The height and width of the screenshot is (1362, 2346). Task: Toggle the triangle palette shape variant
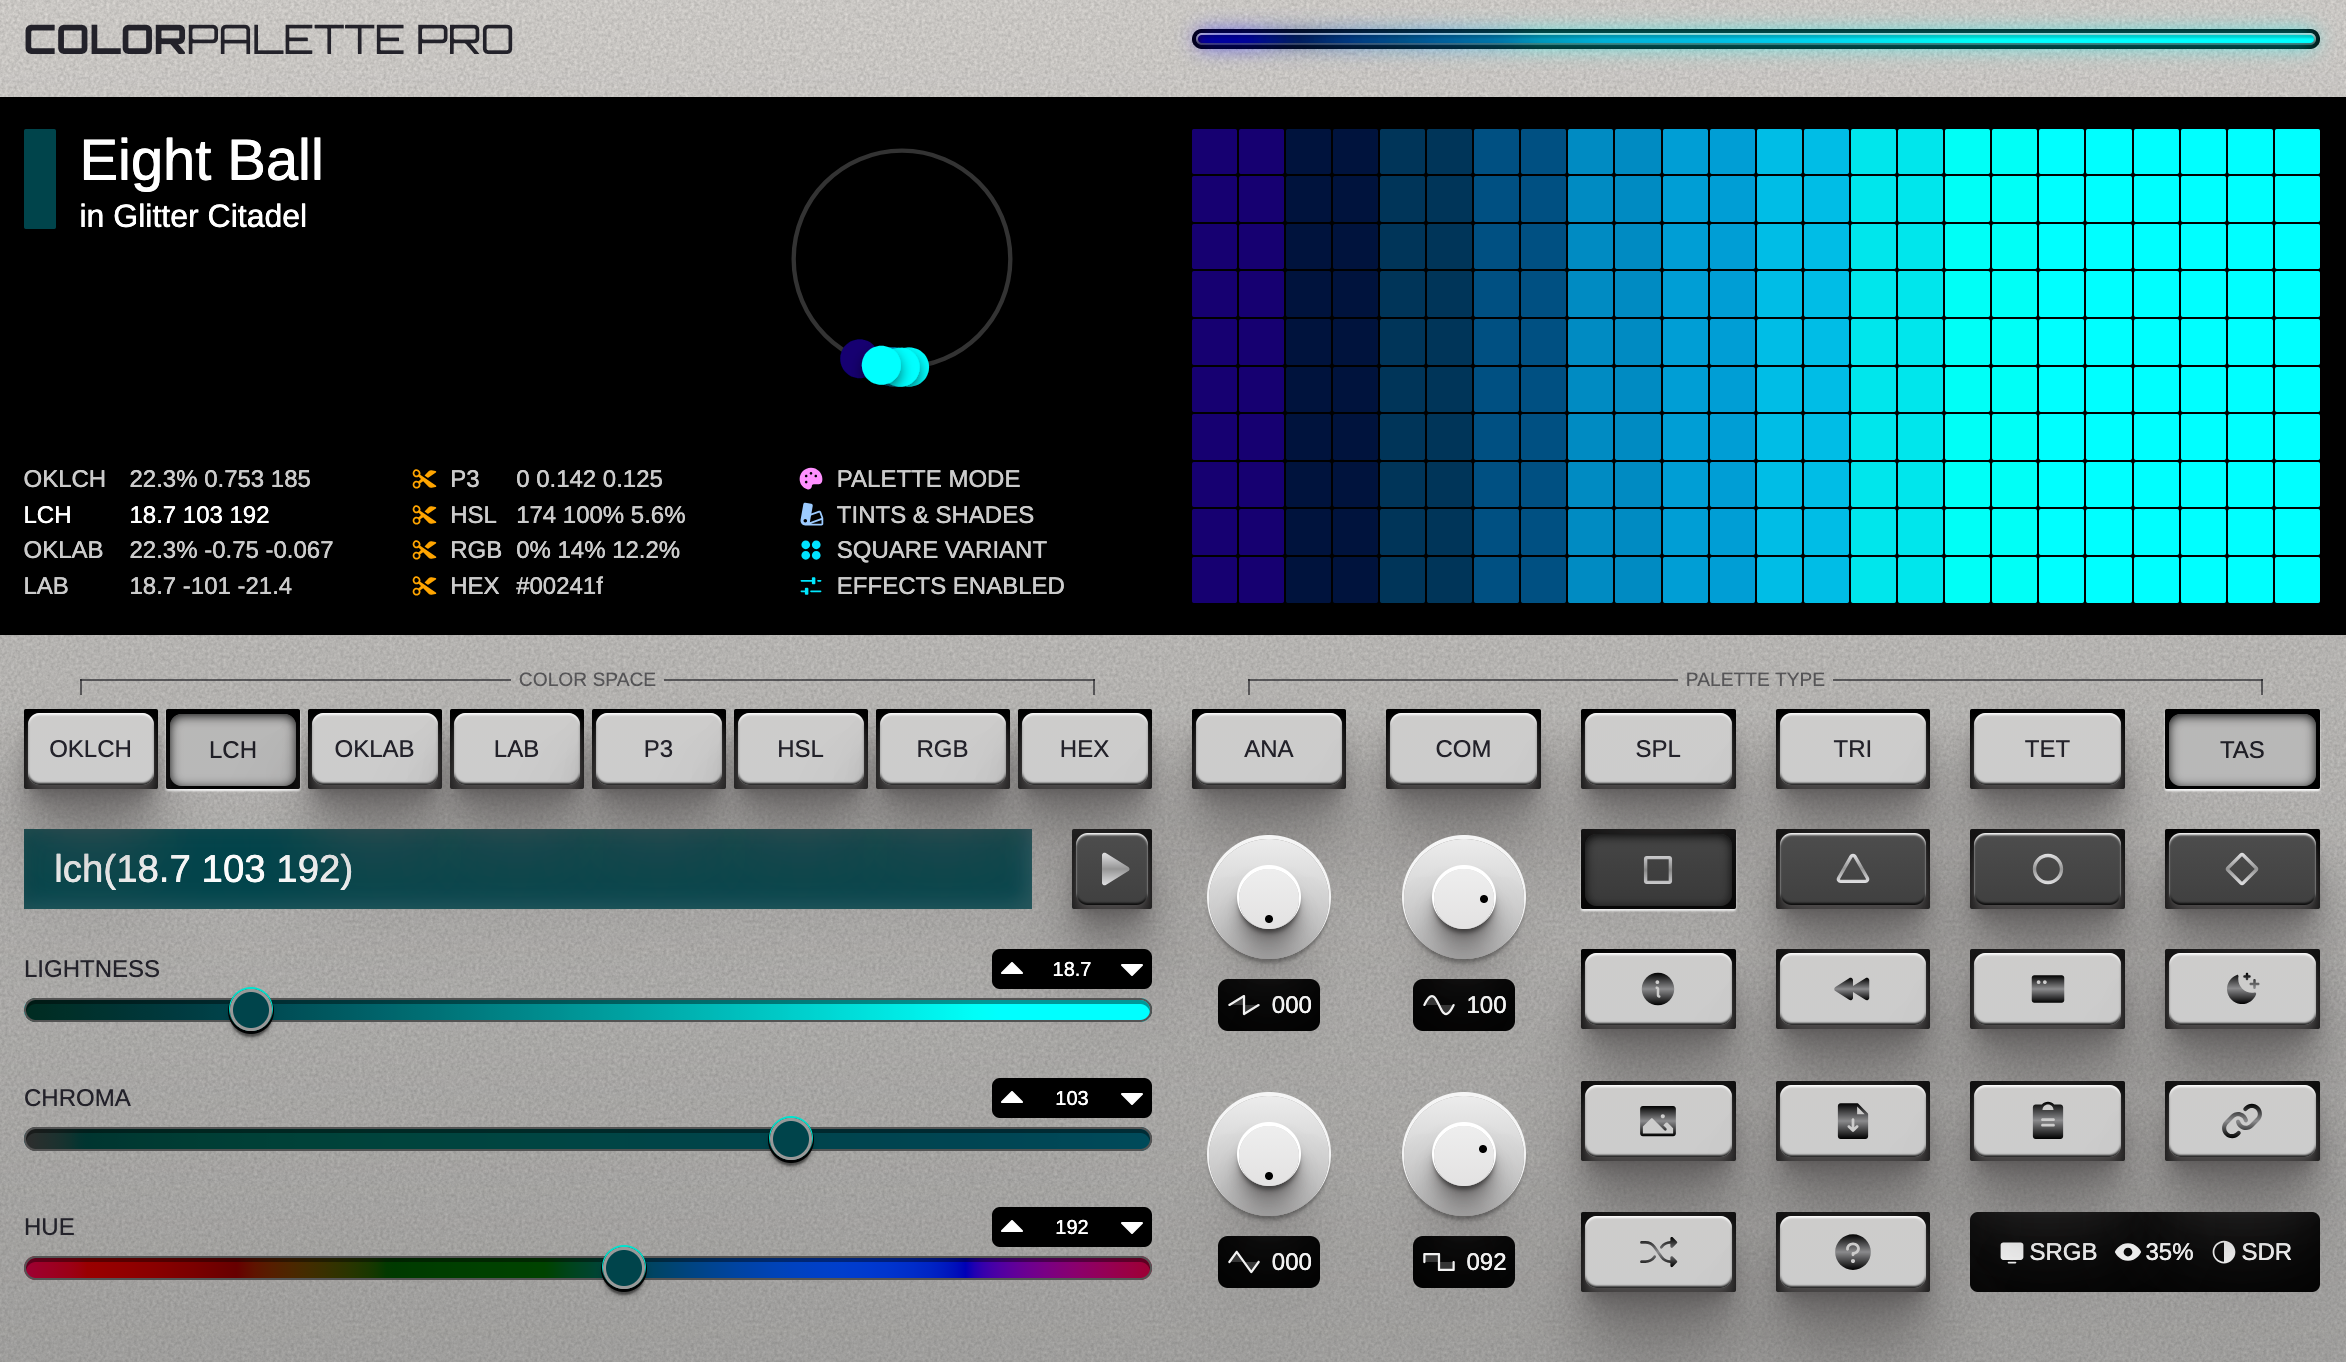tap(1852, 870)
